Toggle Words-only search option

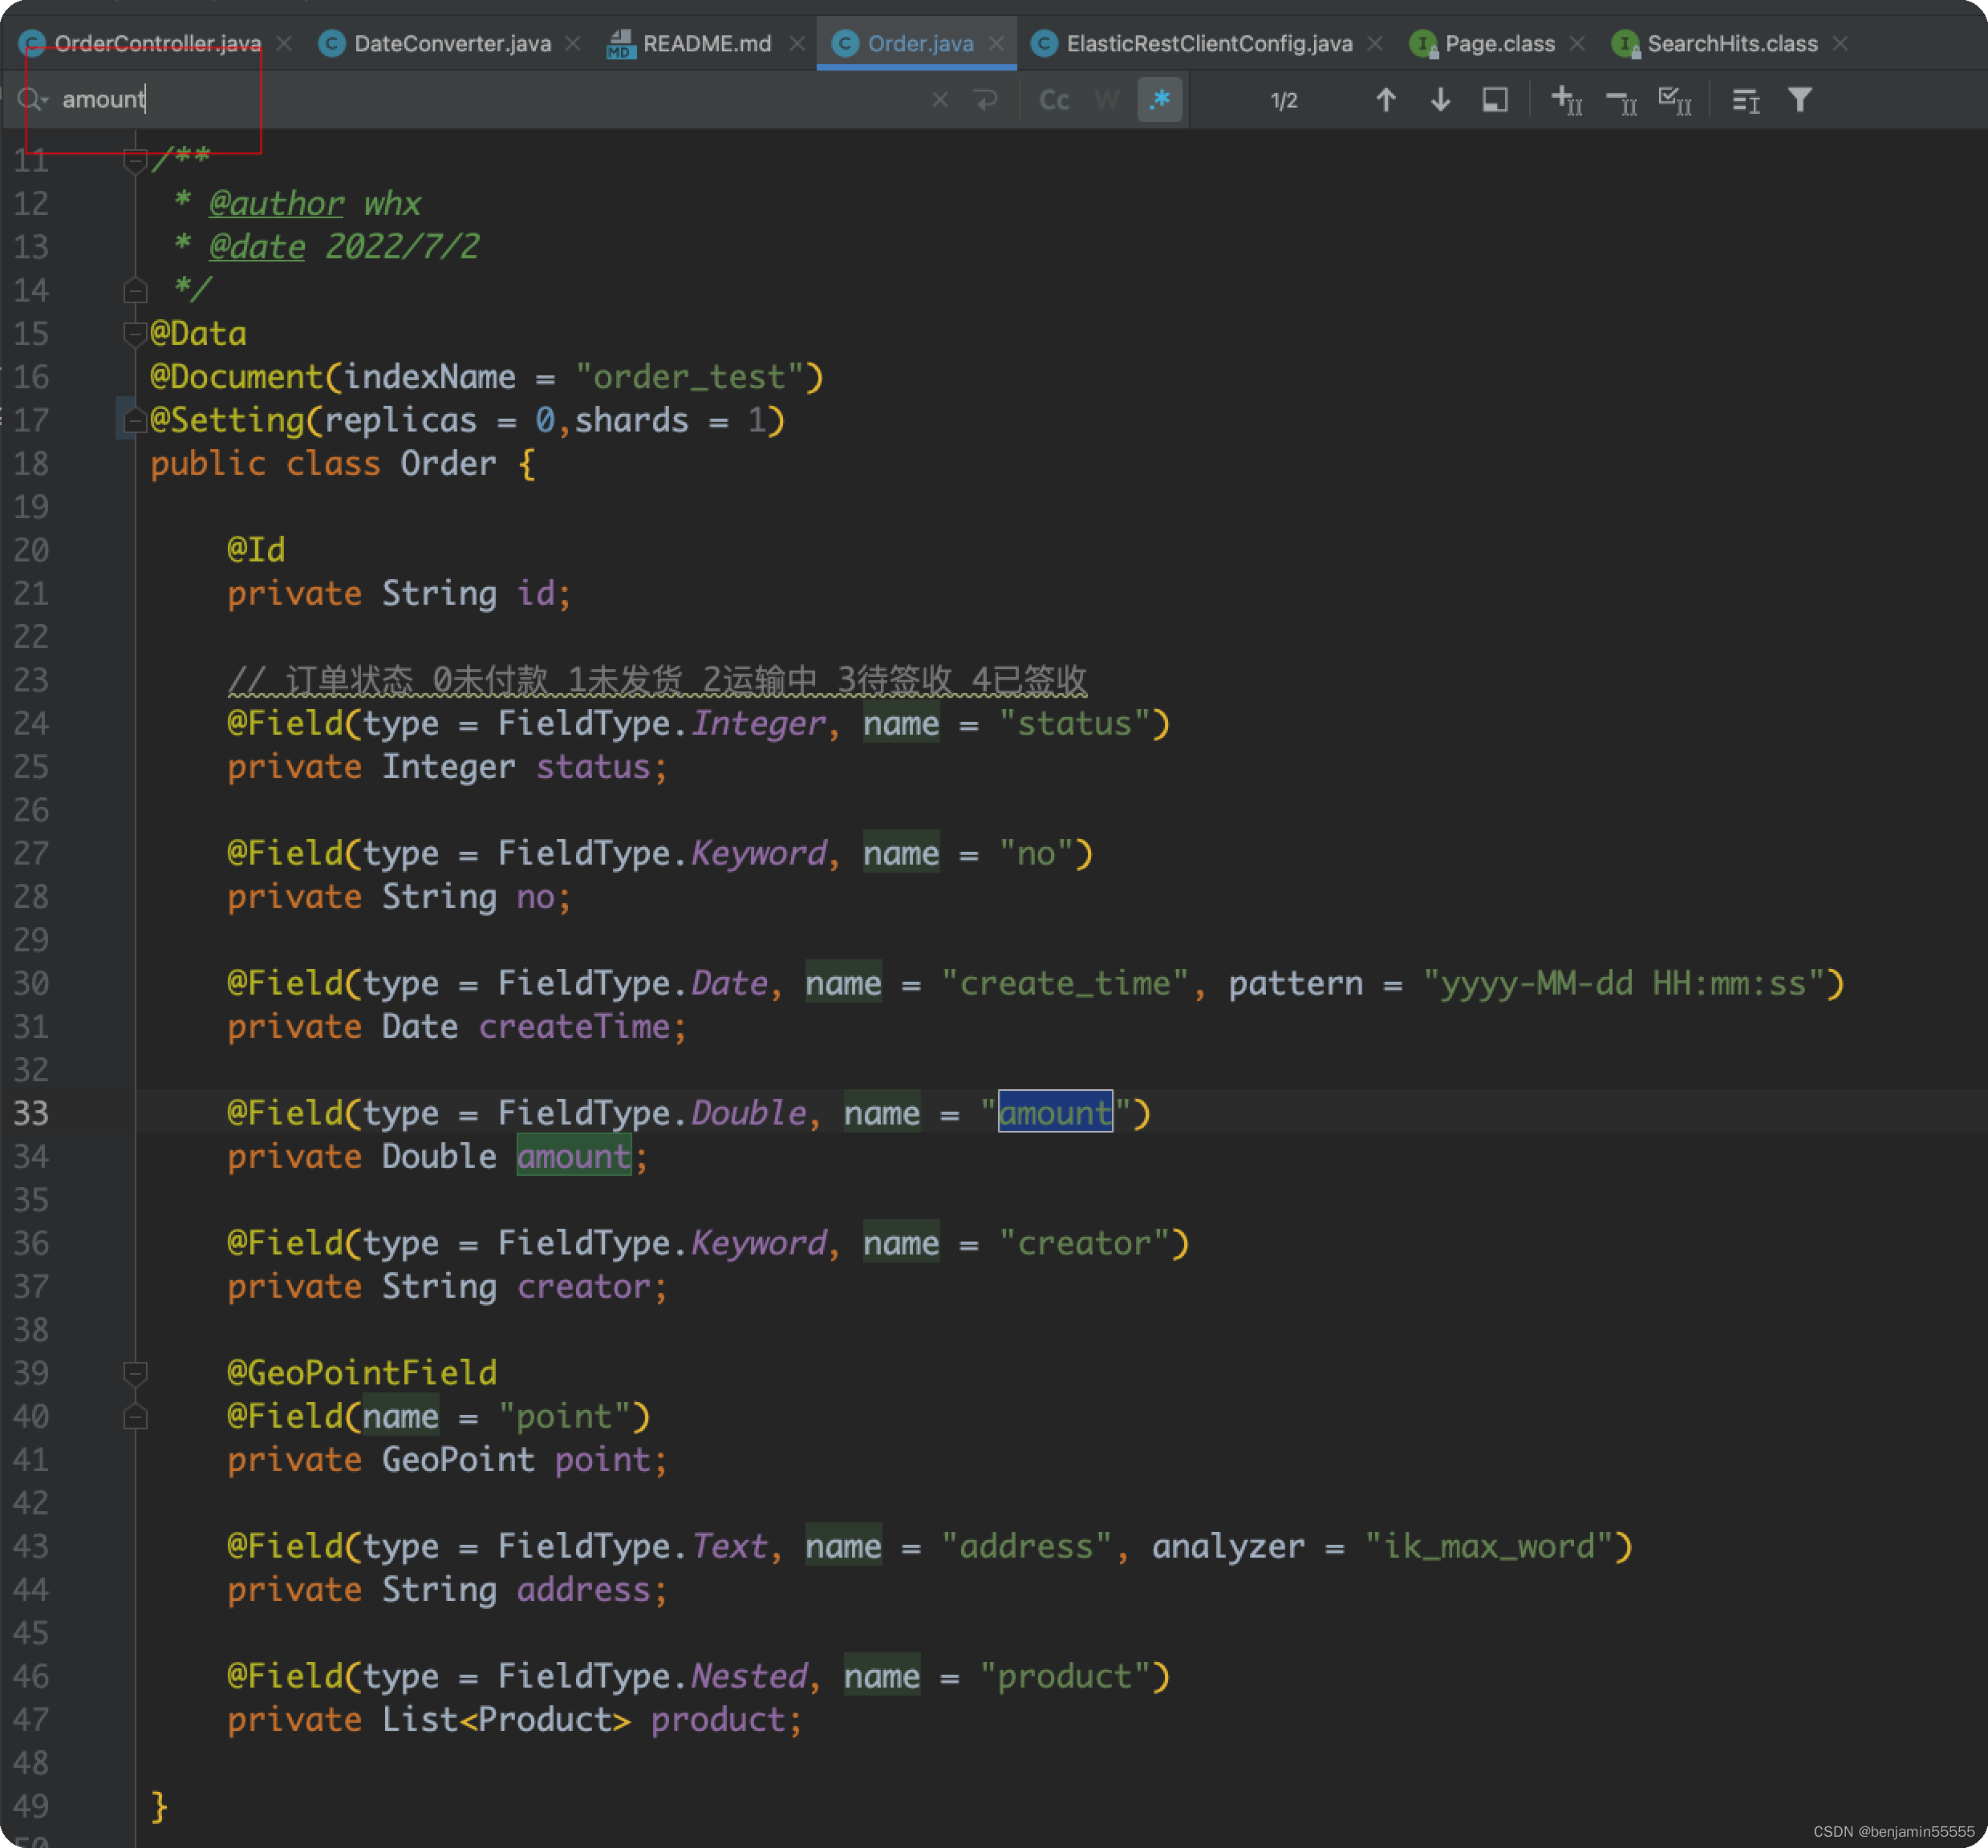[x=1107, y=100]
